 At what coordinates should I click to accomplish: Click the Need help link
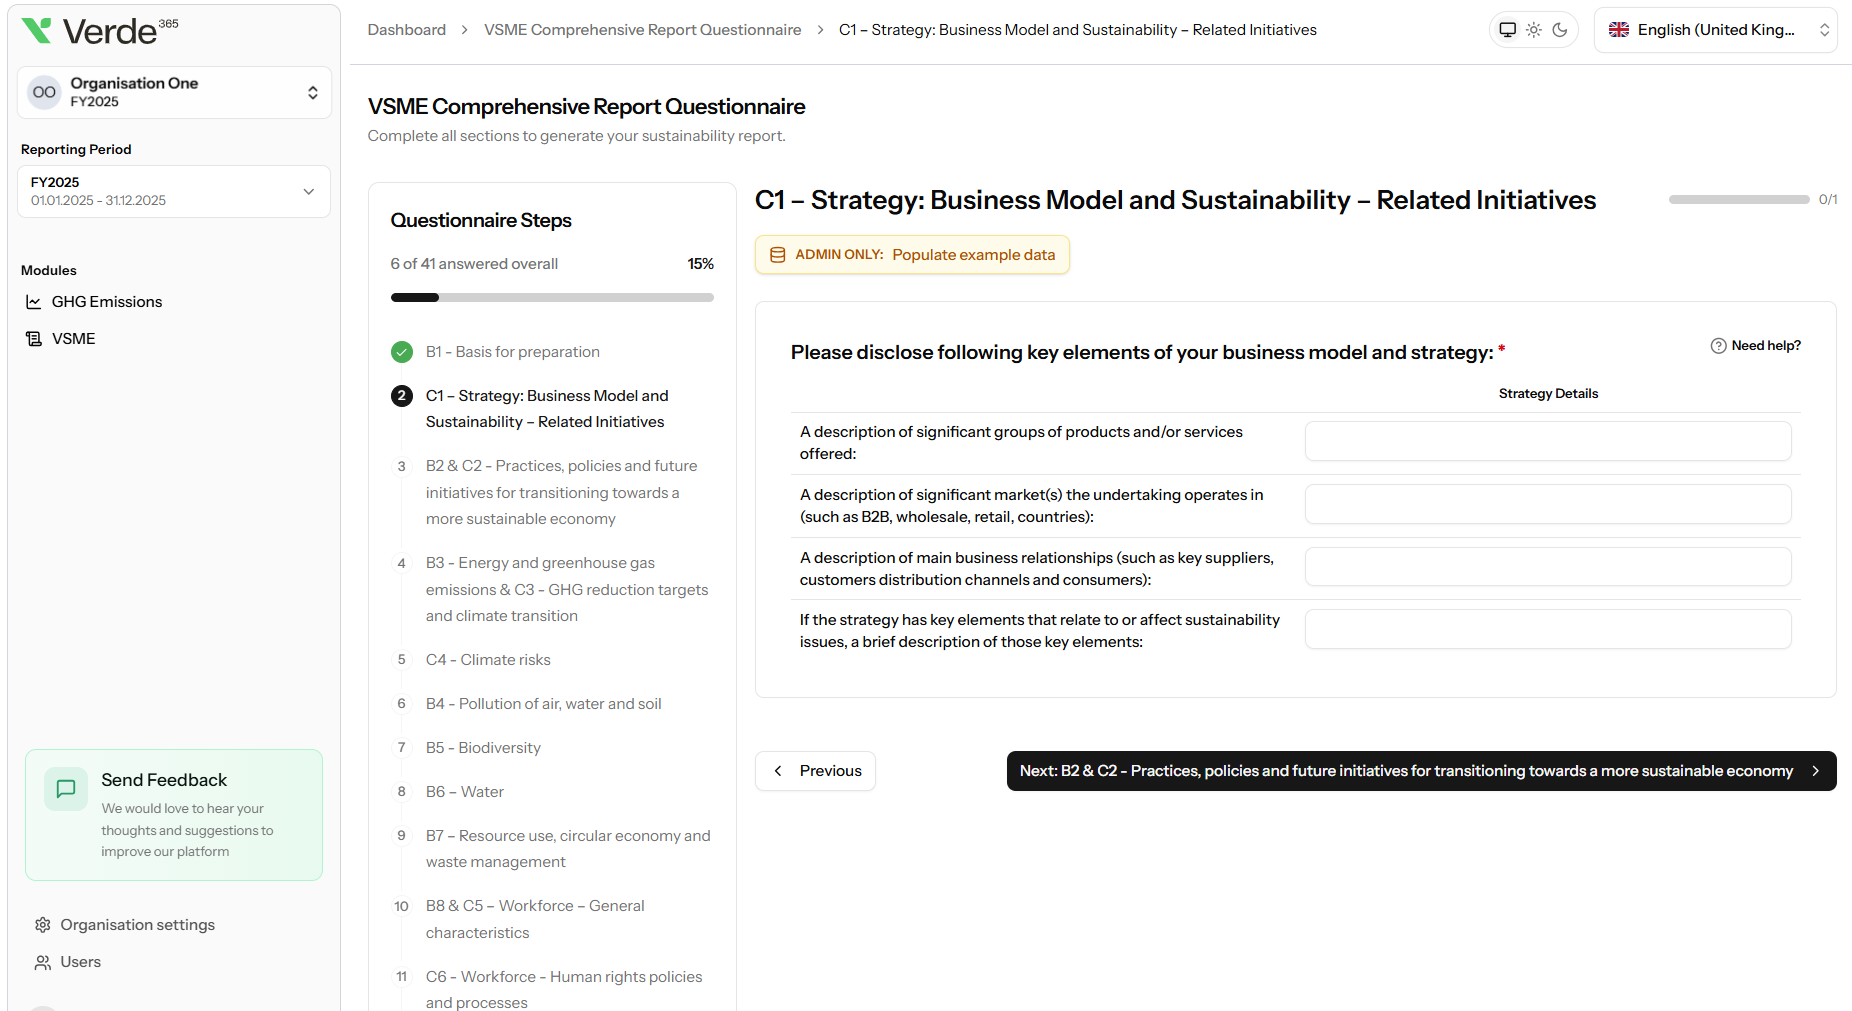pyautogui.click(x=1756, y=345)
